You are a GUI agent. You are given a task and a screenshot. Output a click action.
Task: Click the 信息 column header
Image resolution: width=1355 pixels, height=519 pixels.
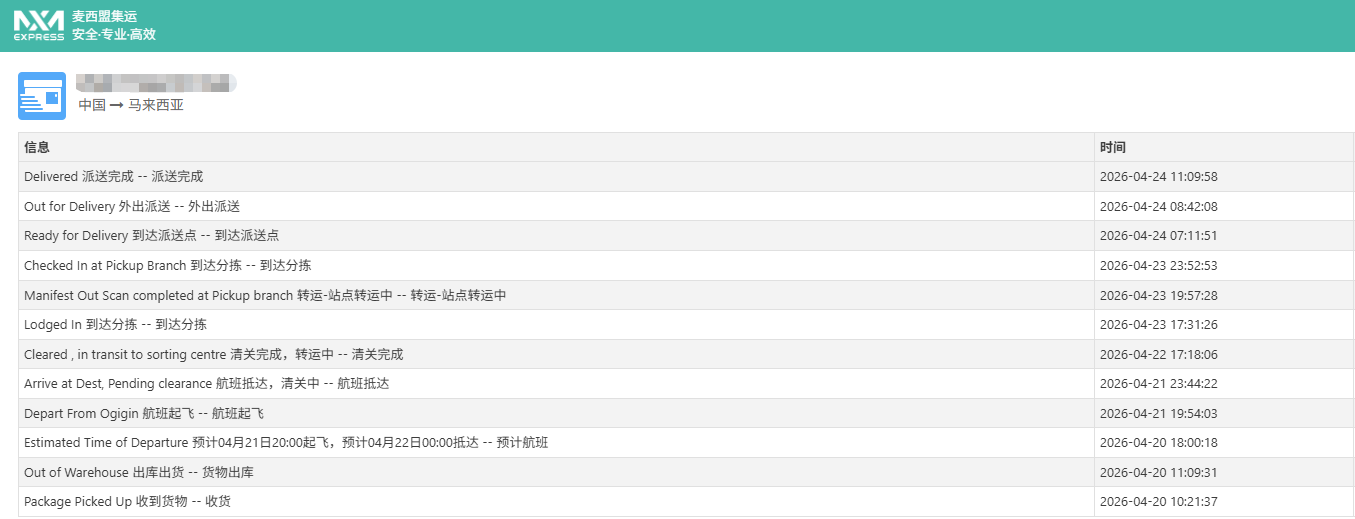click(x=37, y=147)
